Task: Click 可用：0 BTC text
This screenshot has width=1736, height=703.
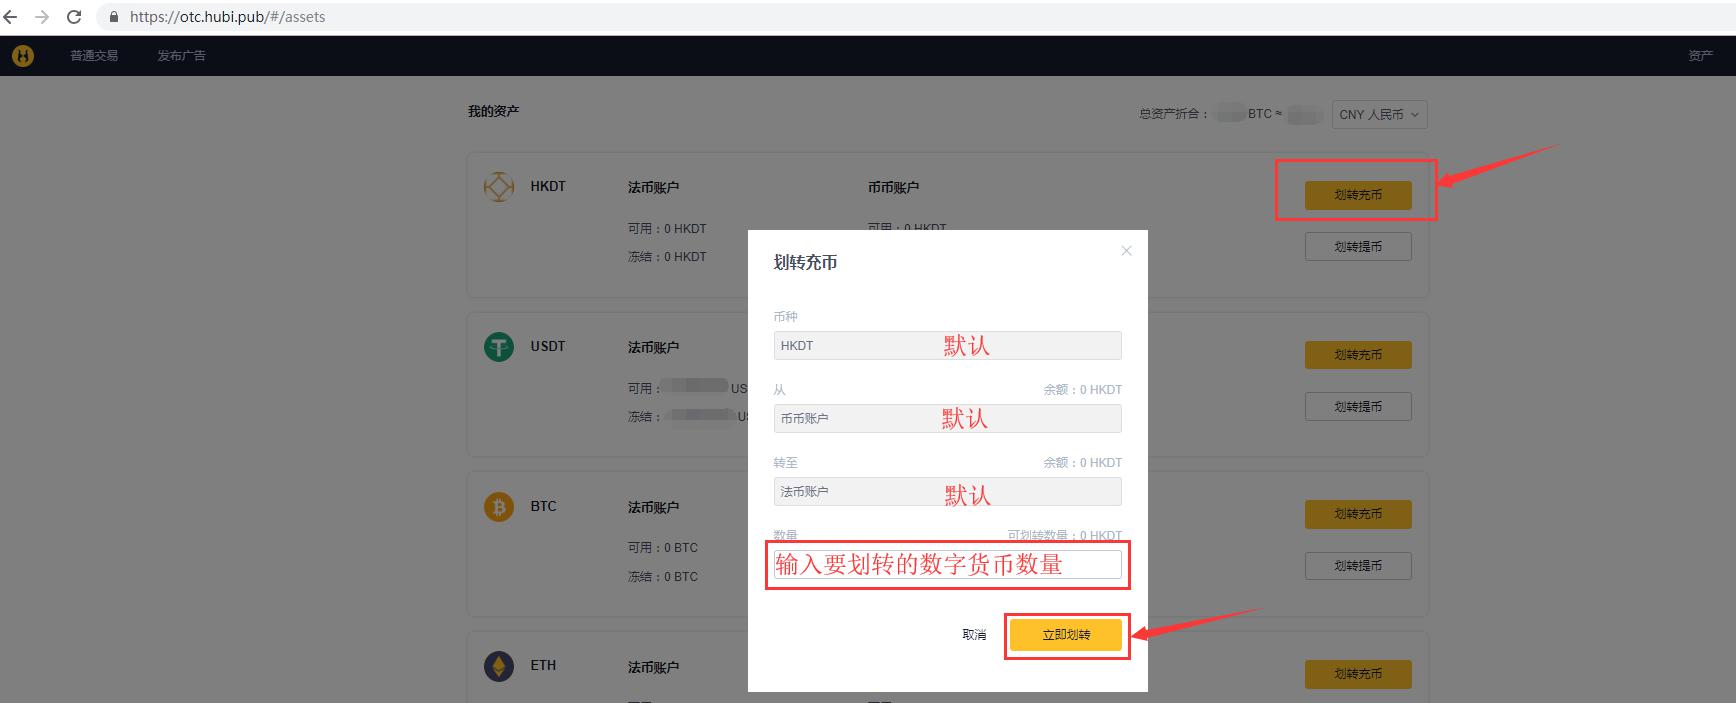Action: 663,548
